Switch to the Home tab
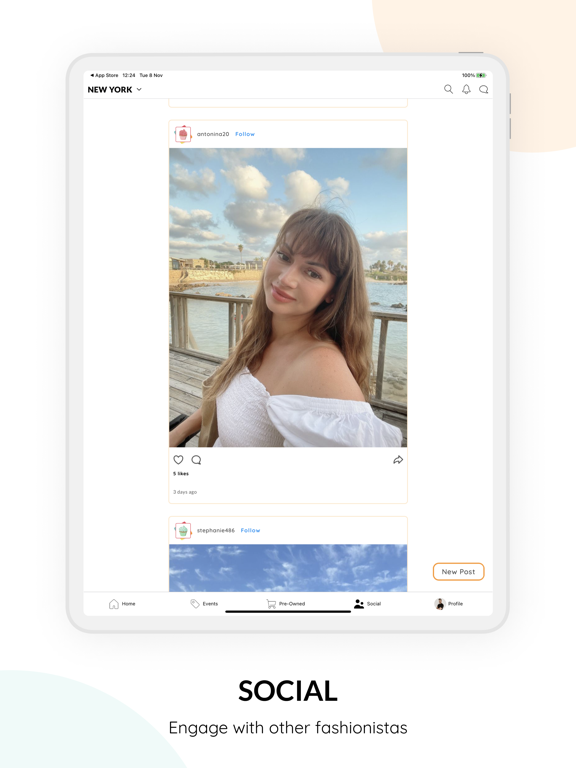576x768 pixels. 122,604
